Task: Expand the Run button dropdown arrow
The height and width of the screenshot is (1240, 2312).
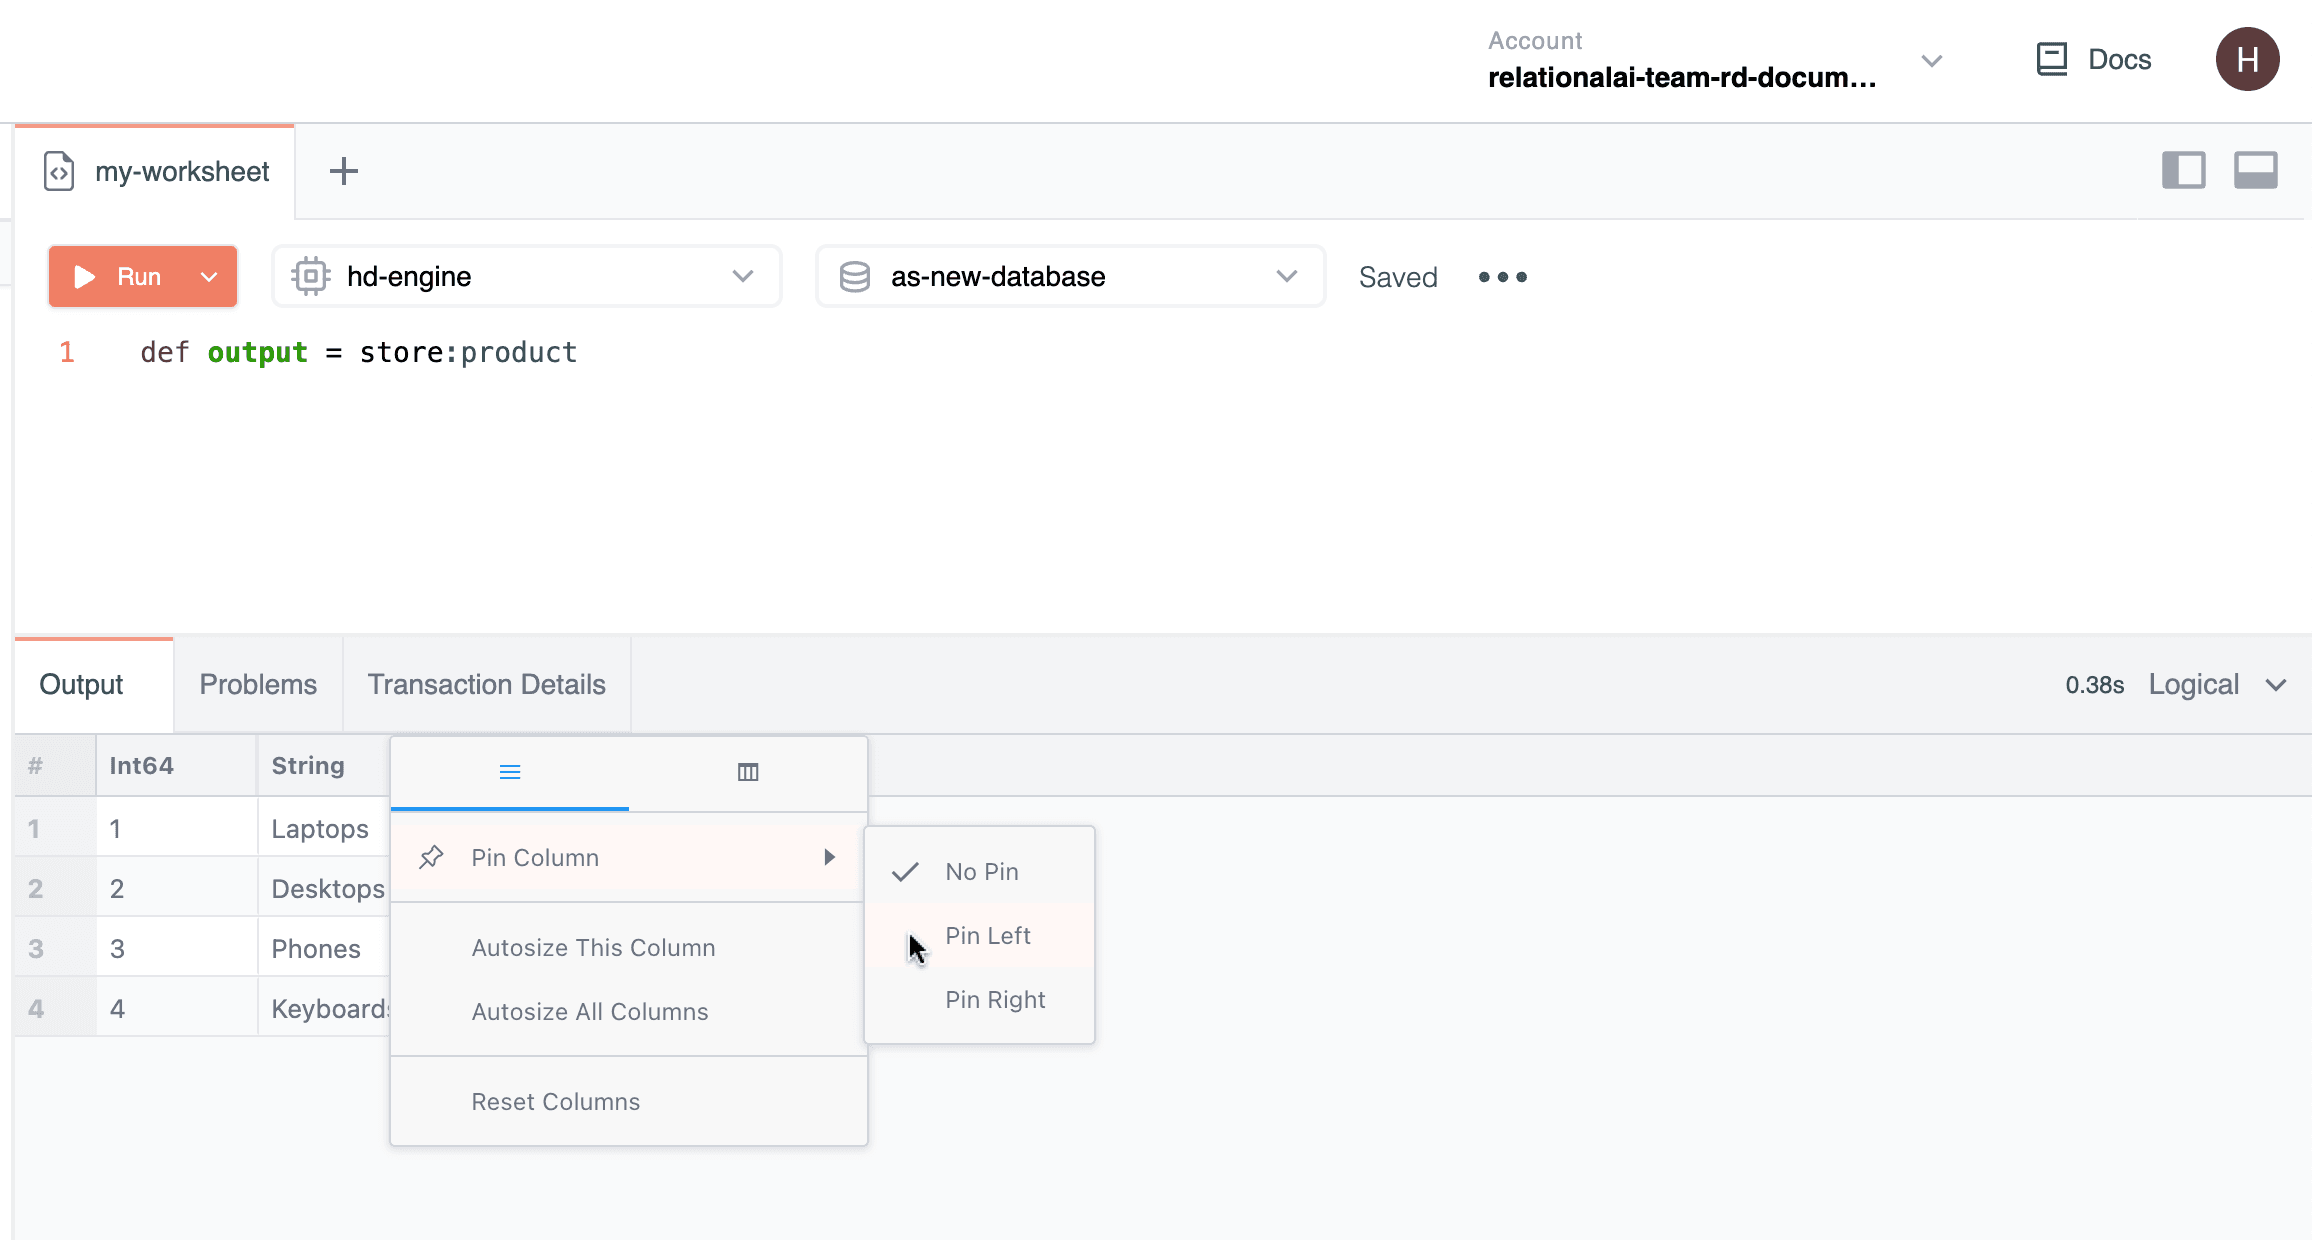Action: [x=209, y=277]
